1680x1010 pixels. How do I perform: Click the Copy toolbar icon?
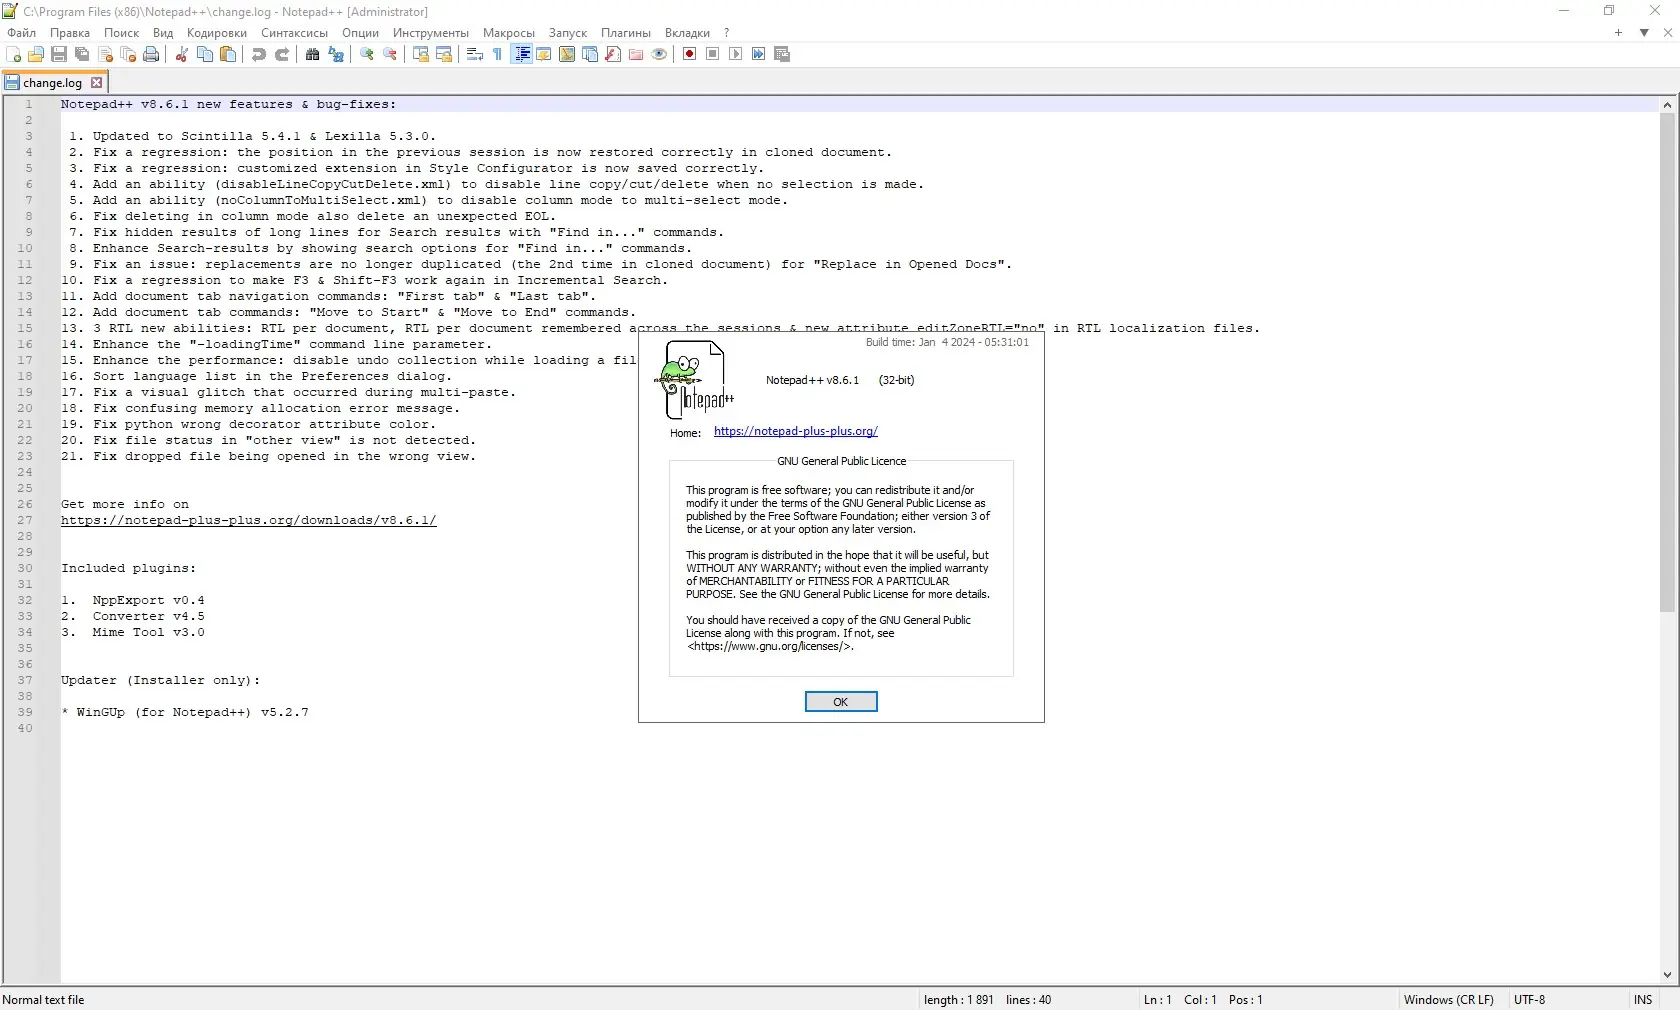tap(205, 55)
